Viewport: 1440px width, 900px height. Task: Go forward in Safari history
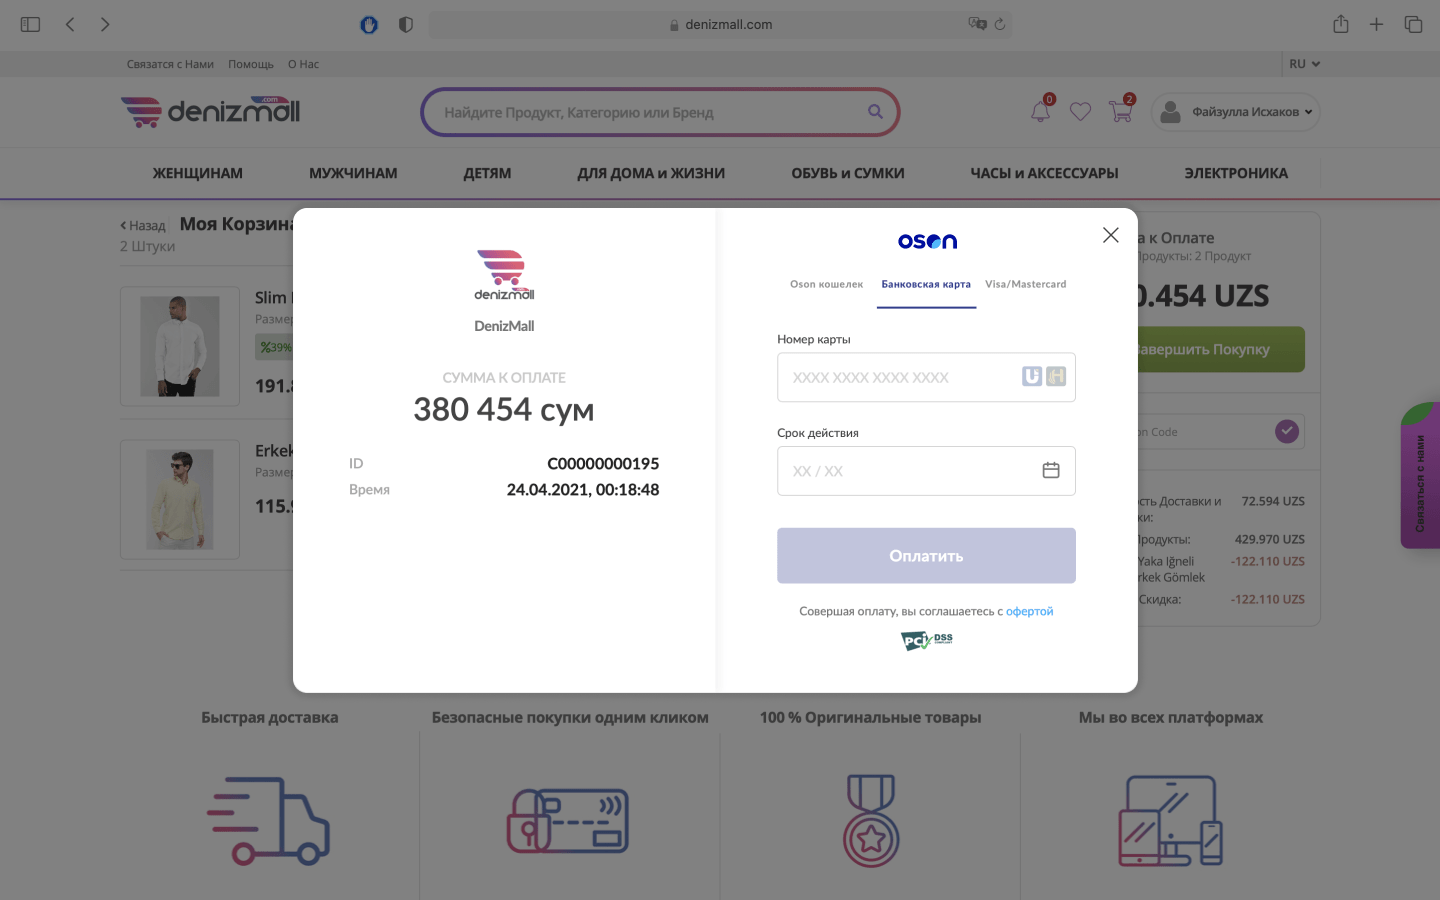pyautogui.click(x=105, y=24)
